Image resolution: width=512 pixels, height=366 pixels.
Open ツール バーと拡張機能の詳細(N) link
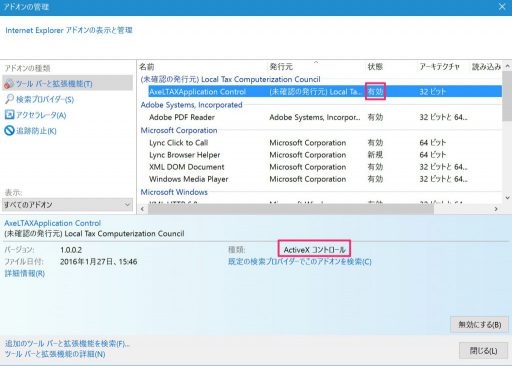click(55, 354)
